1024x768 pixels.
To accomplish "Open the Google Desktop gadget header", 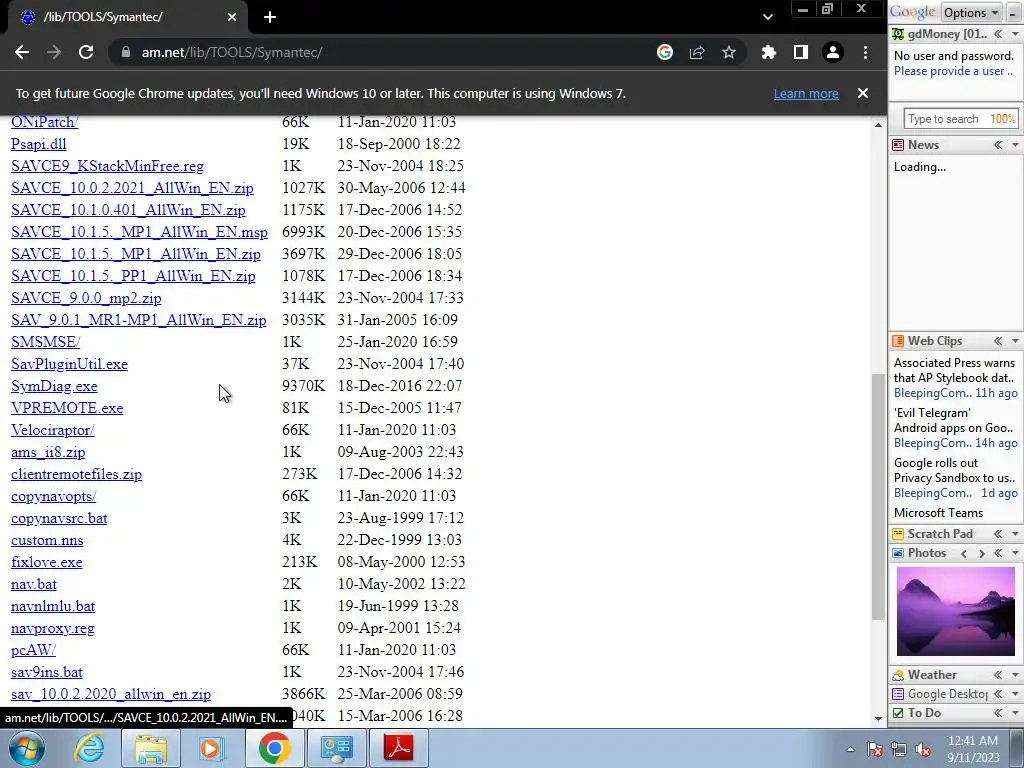I will (x=947, y=694).
